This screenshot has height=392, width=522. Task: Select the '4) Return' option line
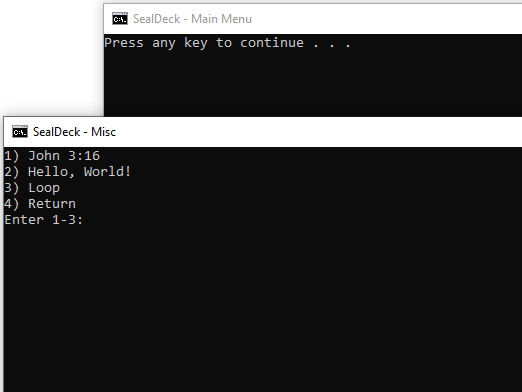click(40, 204)
